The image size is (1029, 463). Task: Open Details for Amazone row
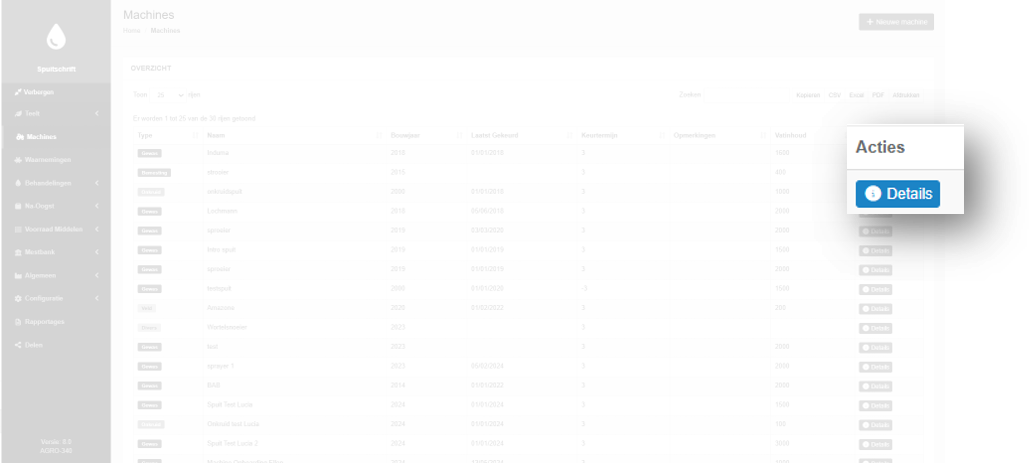pyautogui.click(x=875, y=309)
